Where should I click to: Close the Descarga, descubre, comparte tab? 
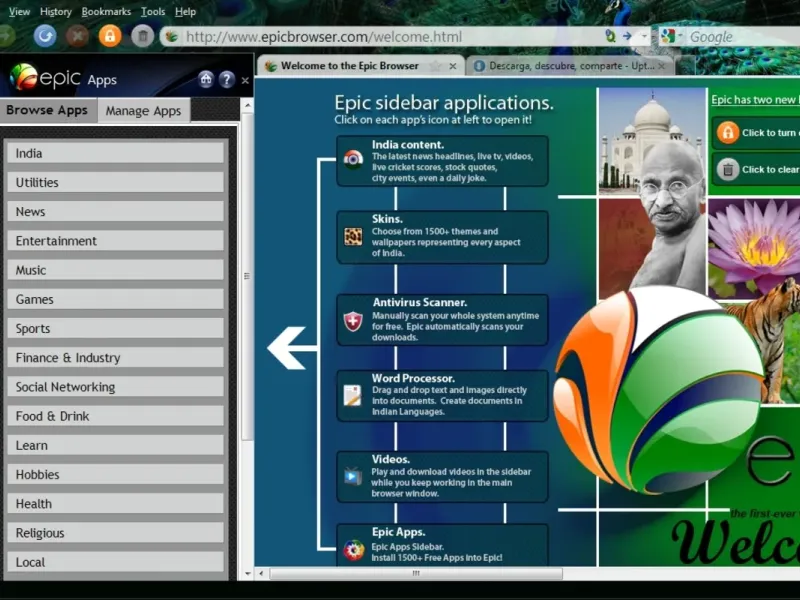pos(661,66)
